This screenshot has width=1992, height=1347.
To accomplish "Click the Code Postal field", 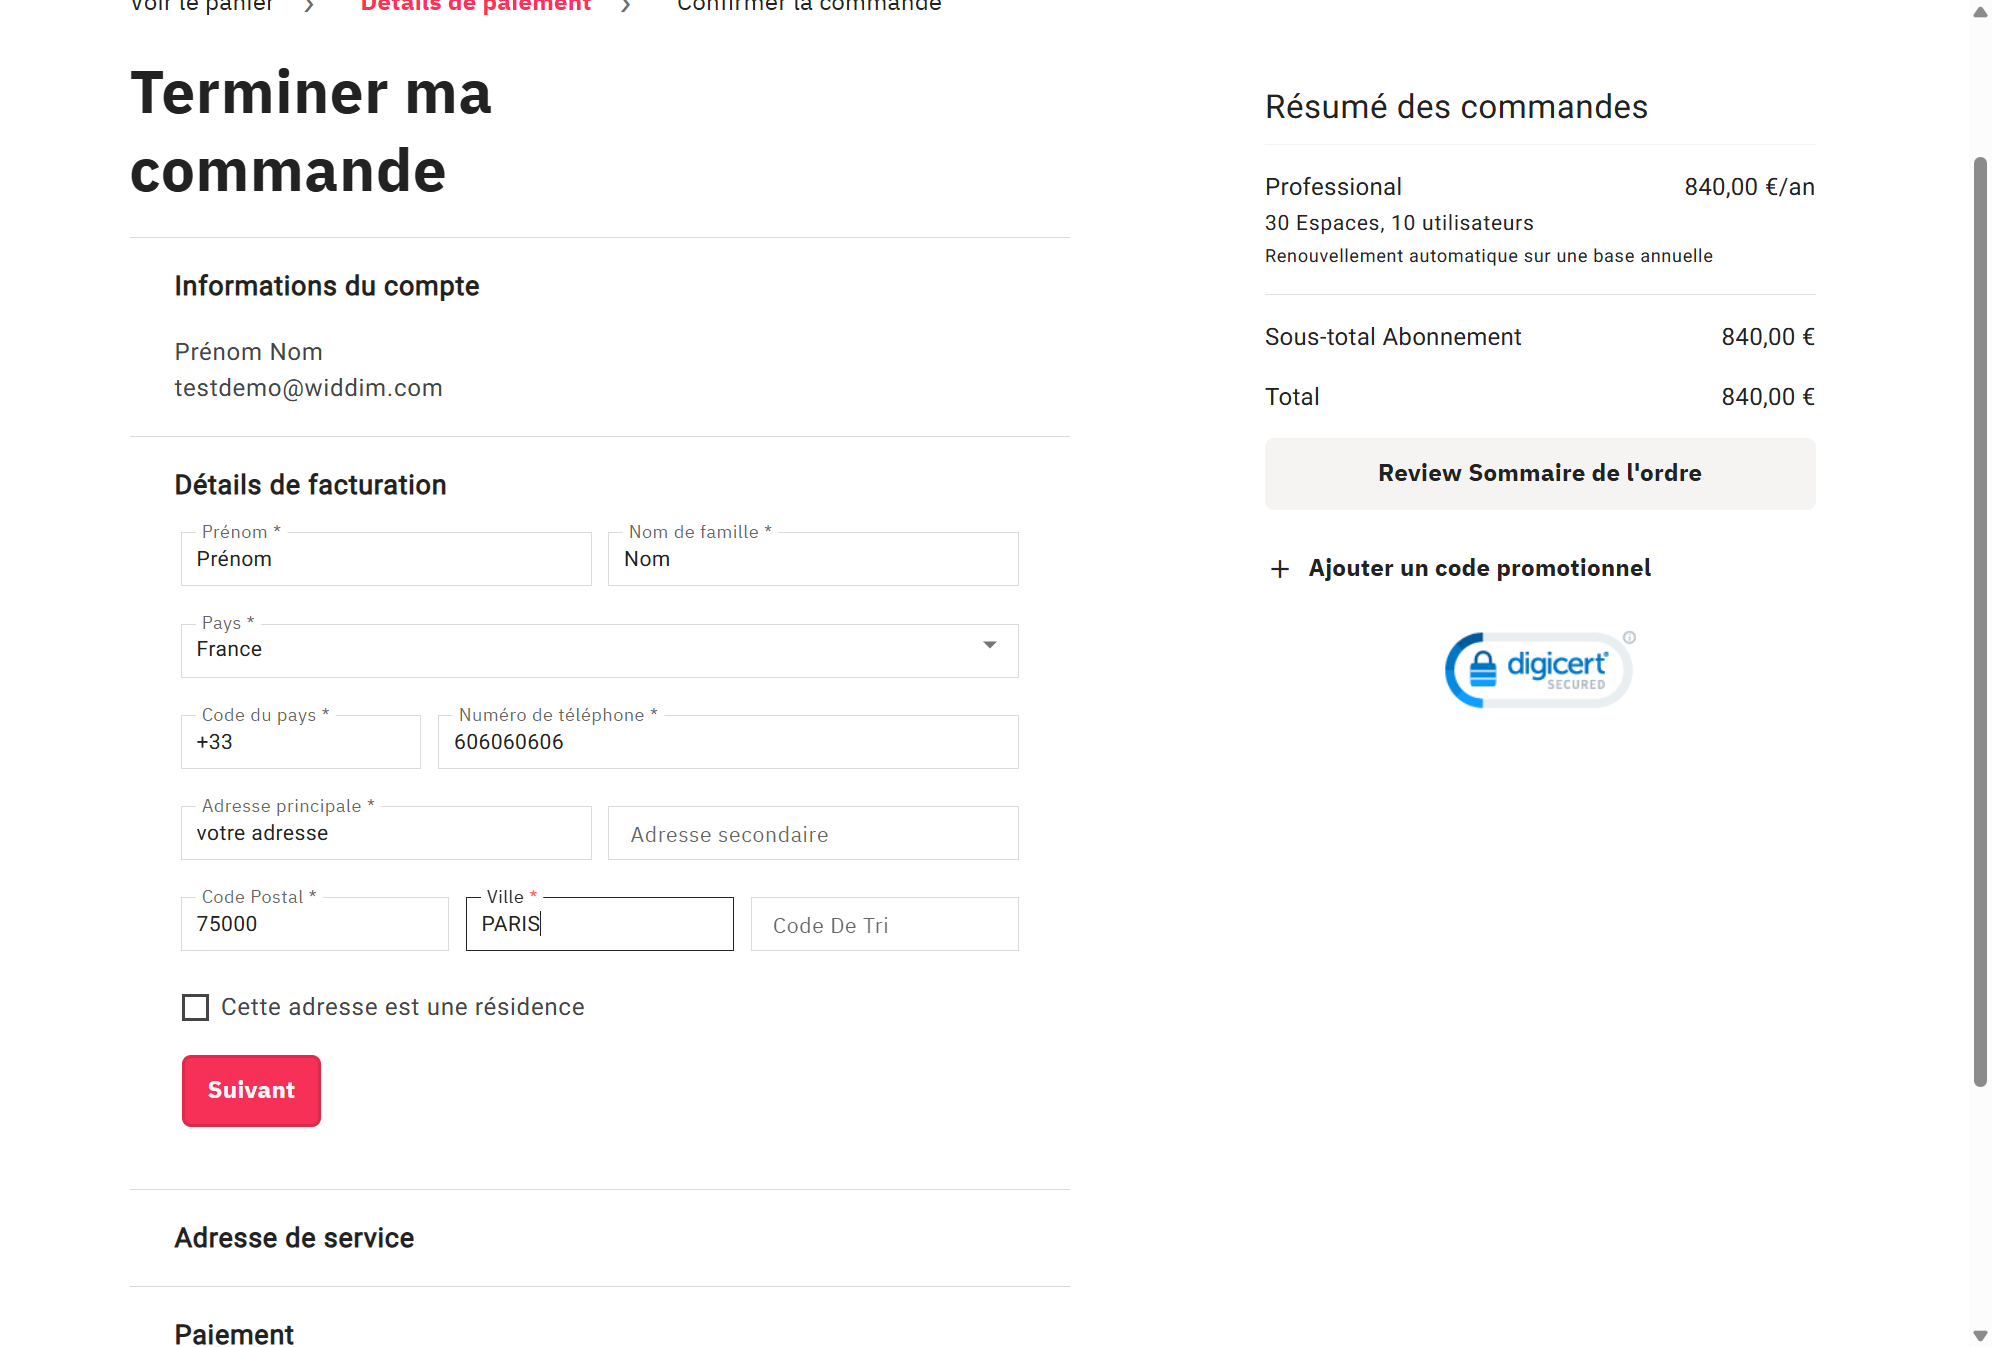I will tap(314, 924).
